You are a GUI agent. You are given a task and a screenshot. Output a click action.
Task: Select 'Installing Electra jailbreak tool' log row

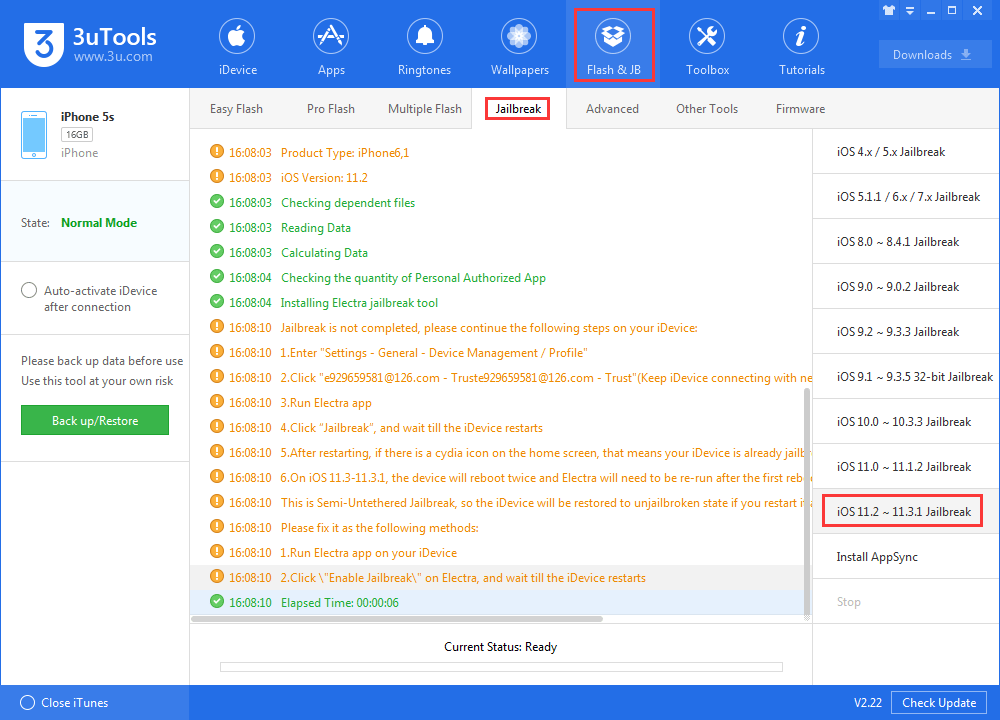(501, 302)
